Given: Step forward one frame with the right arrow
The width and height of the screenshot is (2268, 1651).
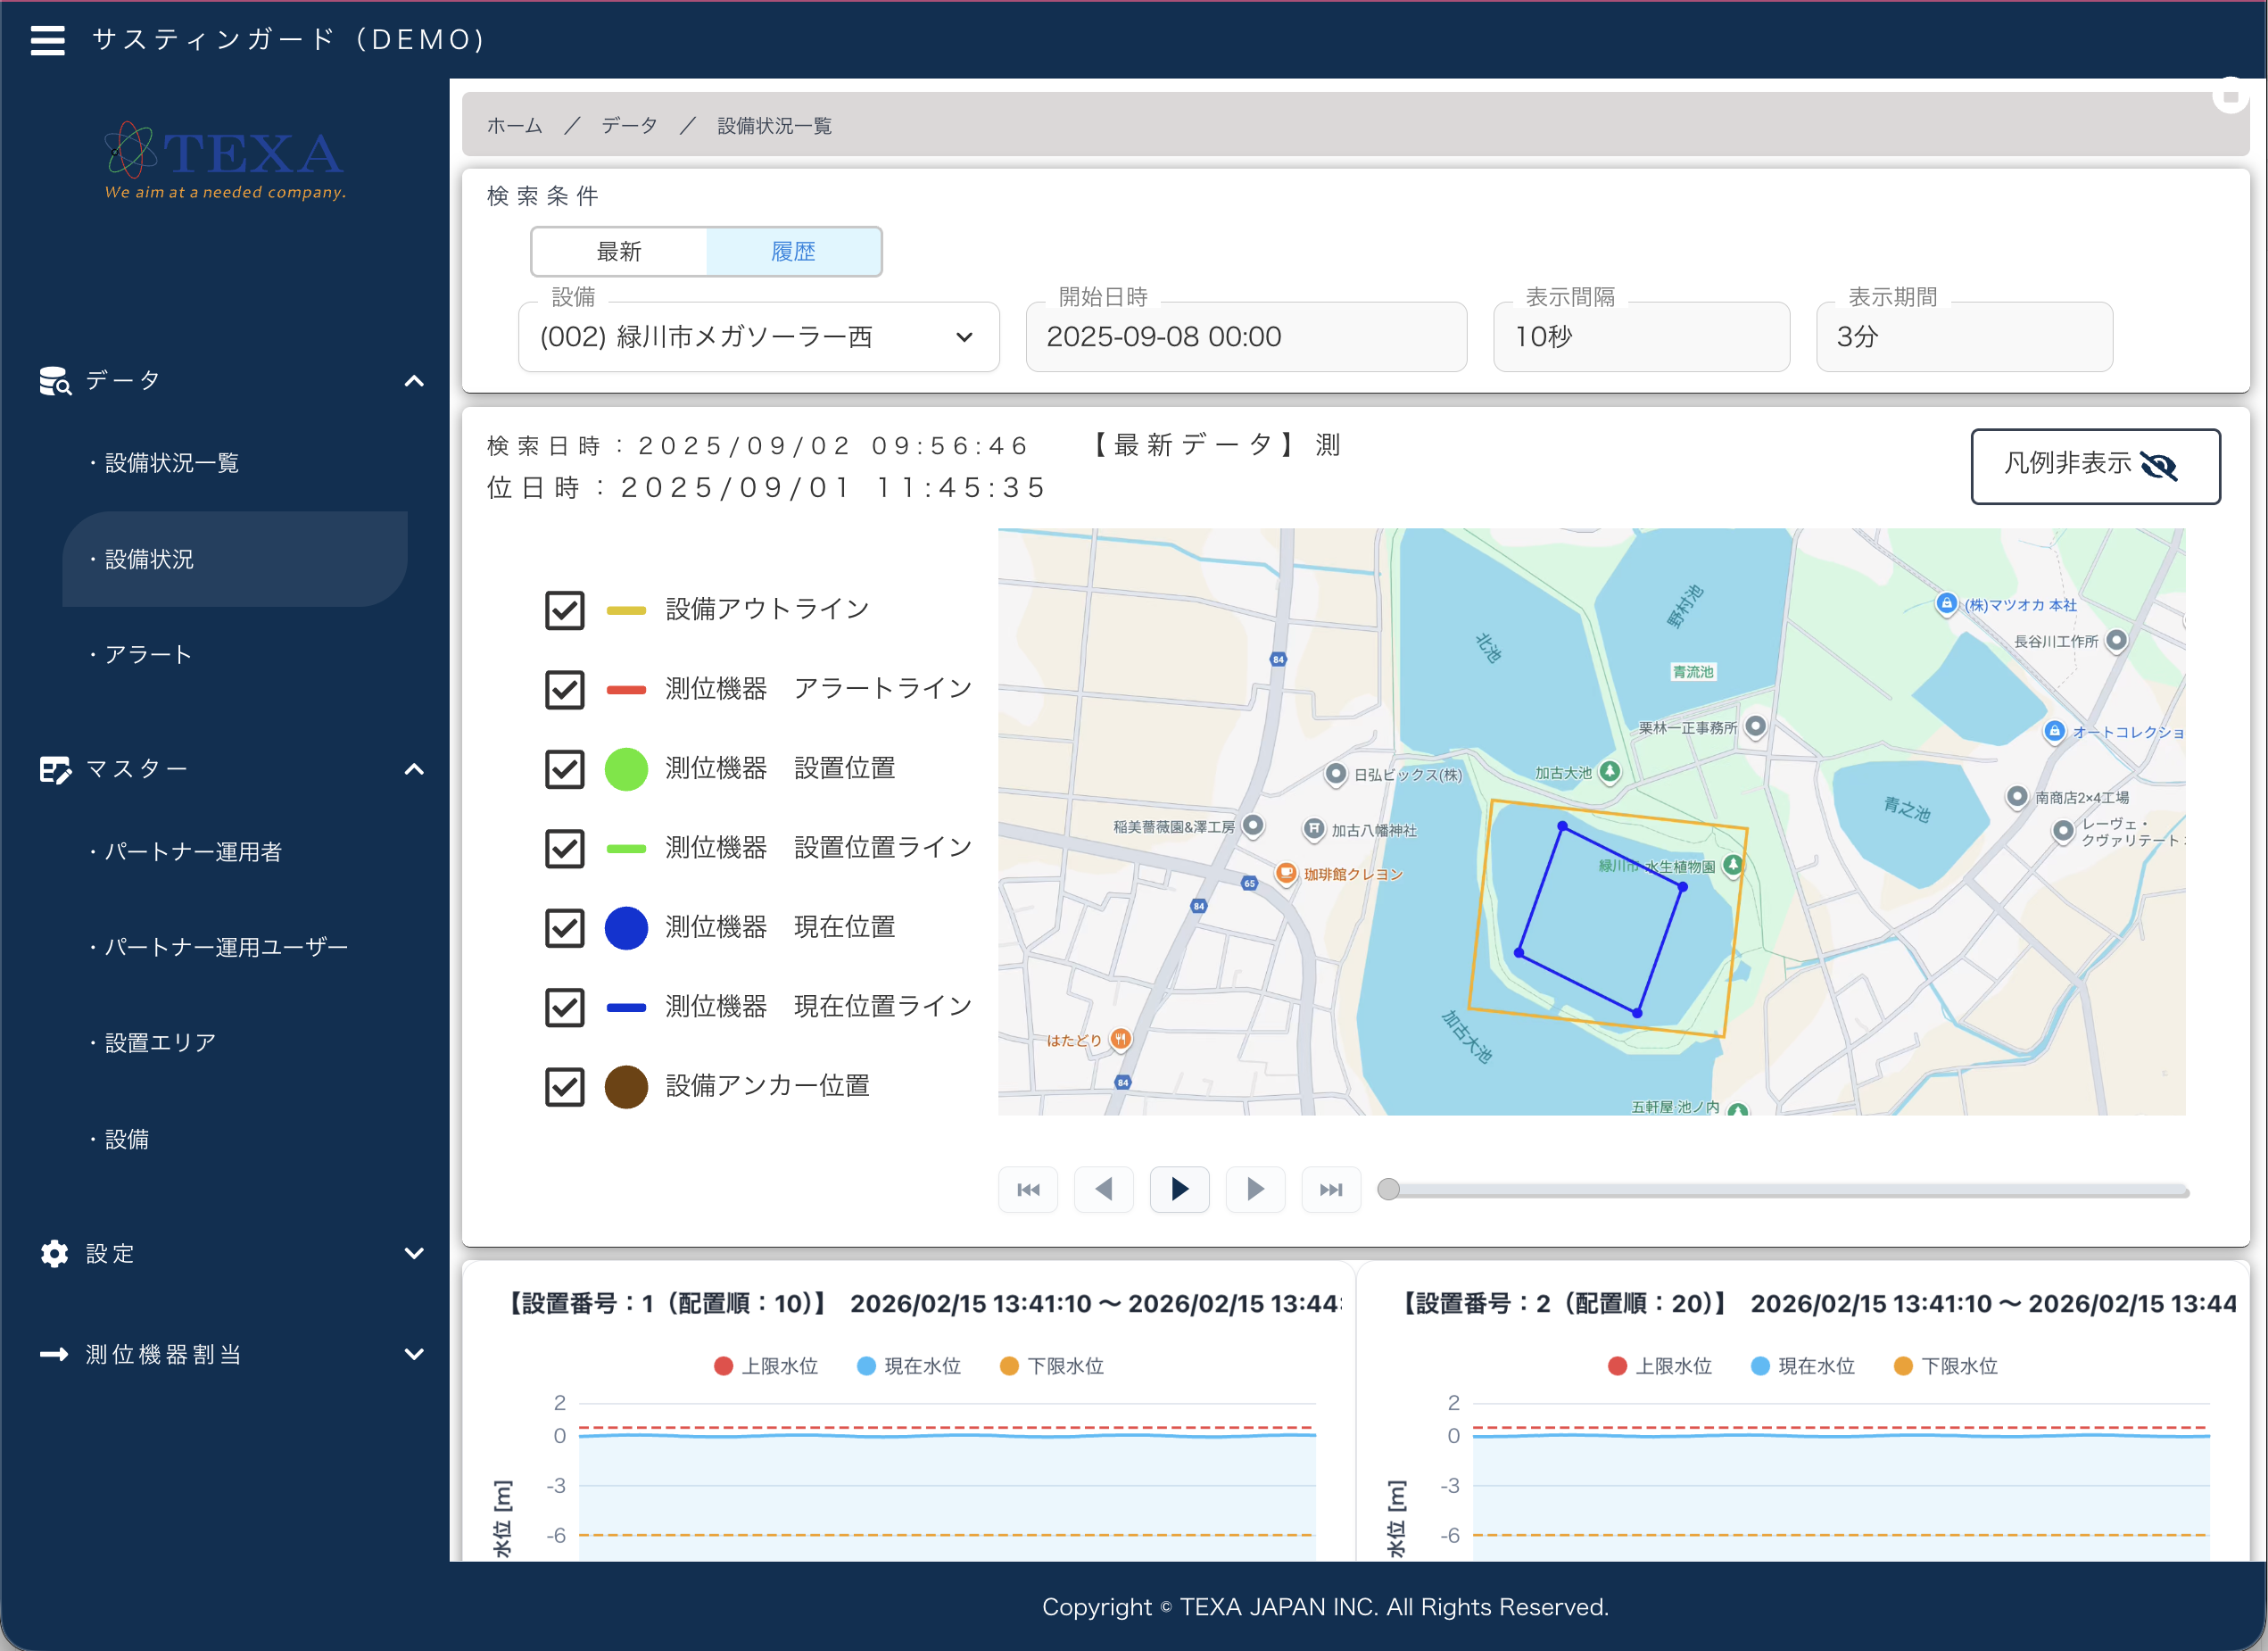Looking at the screenshot, I should (1255, 1189).
